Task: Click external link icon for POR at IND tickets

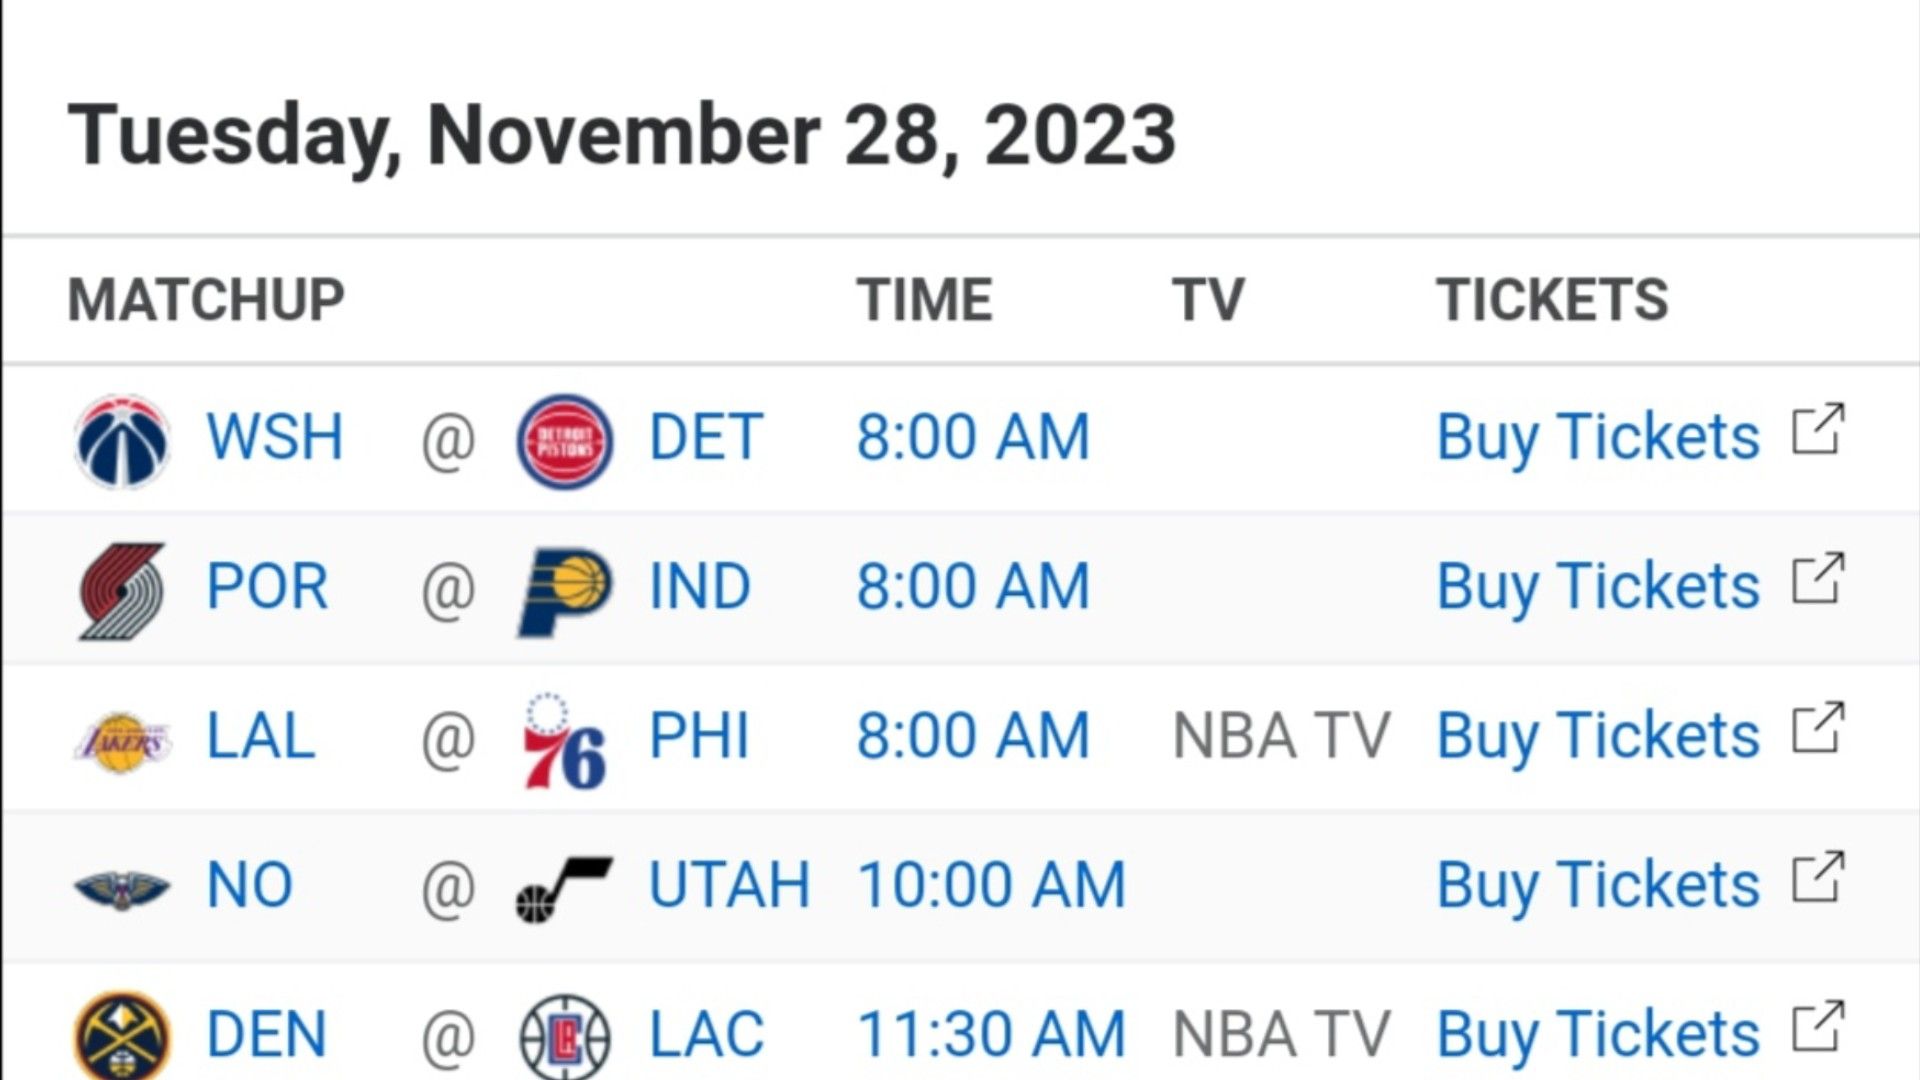Action: (1817, 579)
